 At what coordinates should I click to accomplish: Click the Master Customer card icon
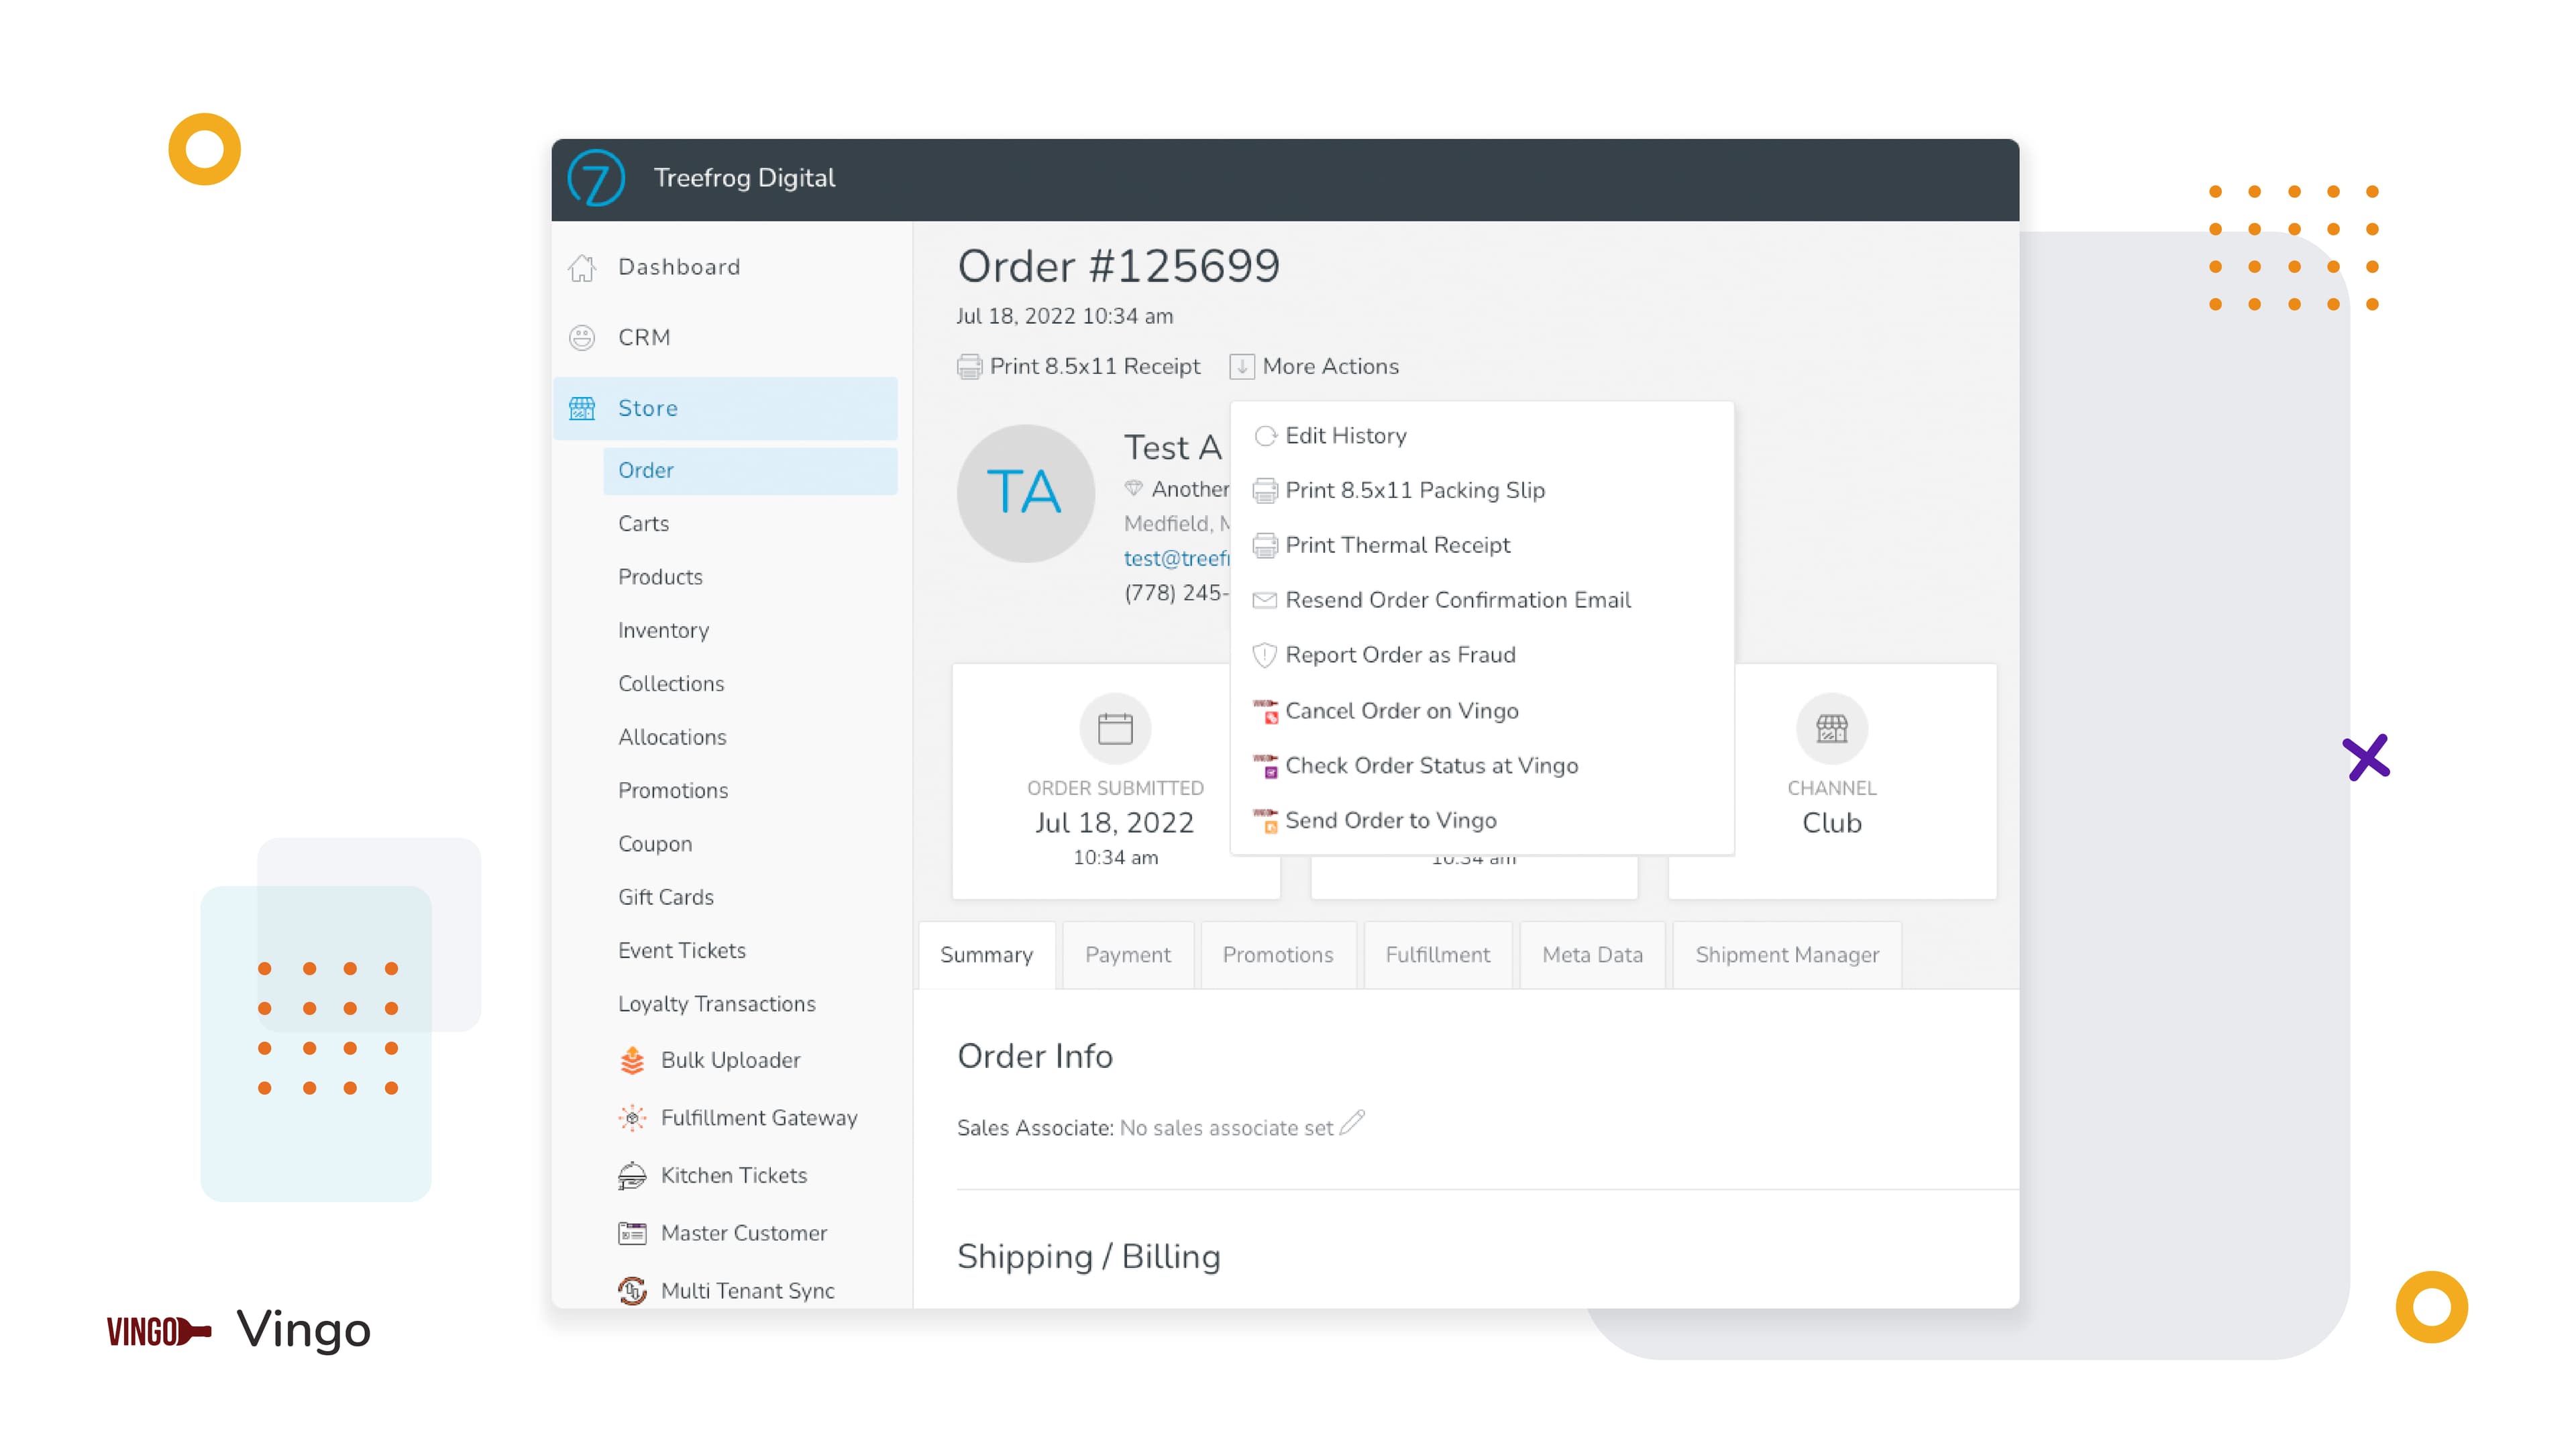click(x=632, y=1233)
